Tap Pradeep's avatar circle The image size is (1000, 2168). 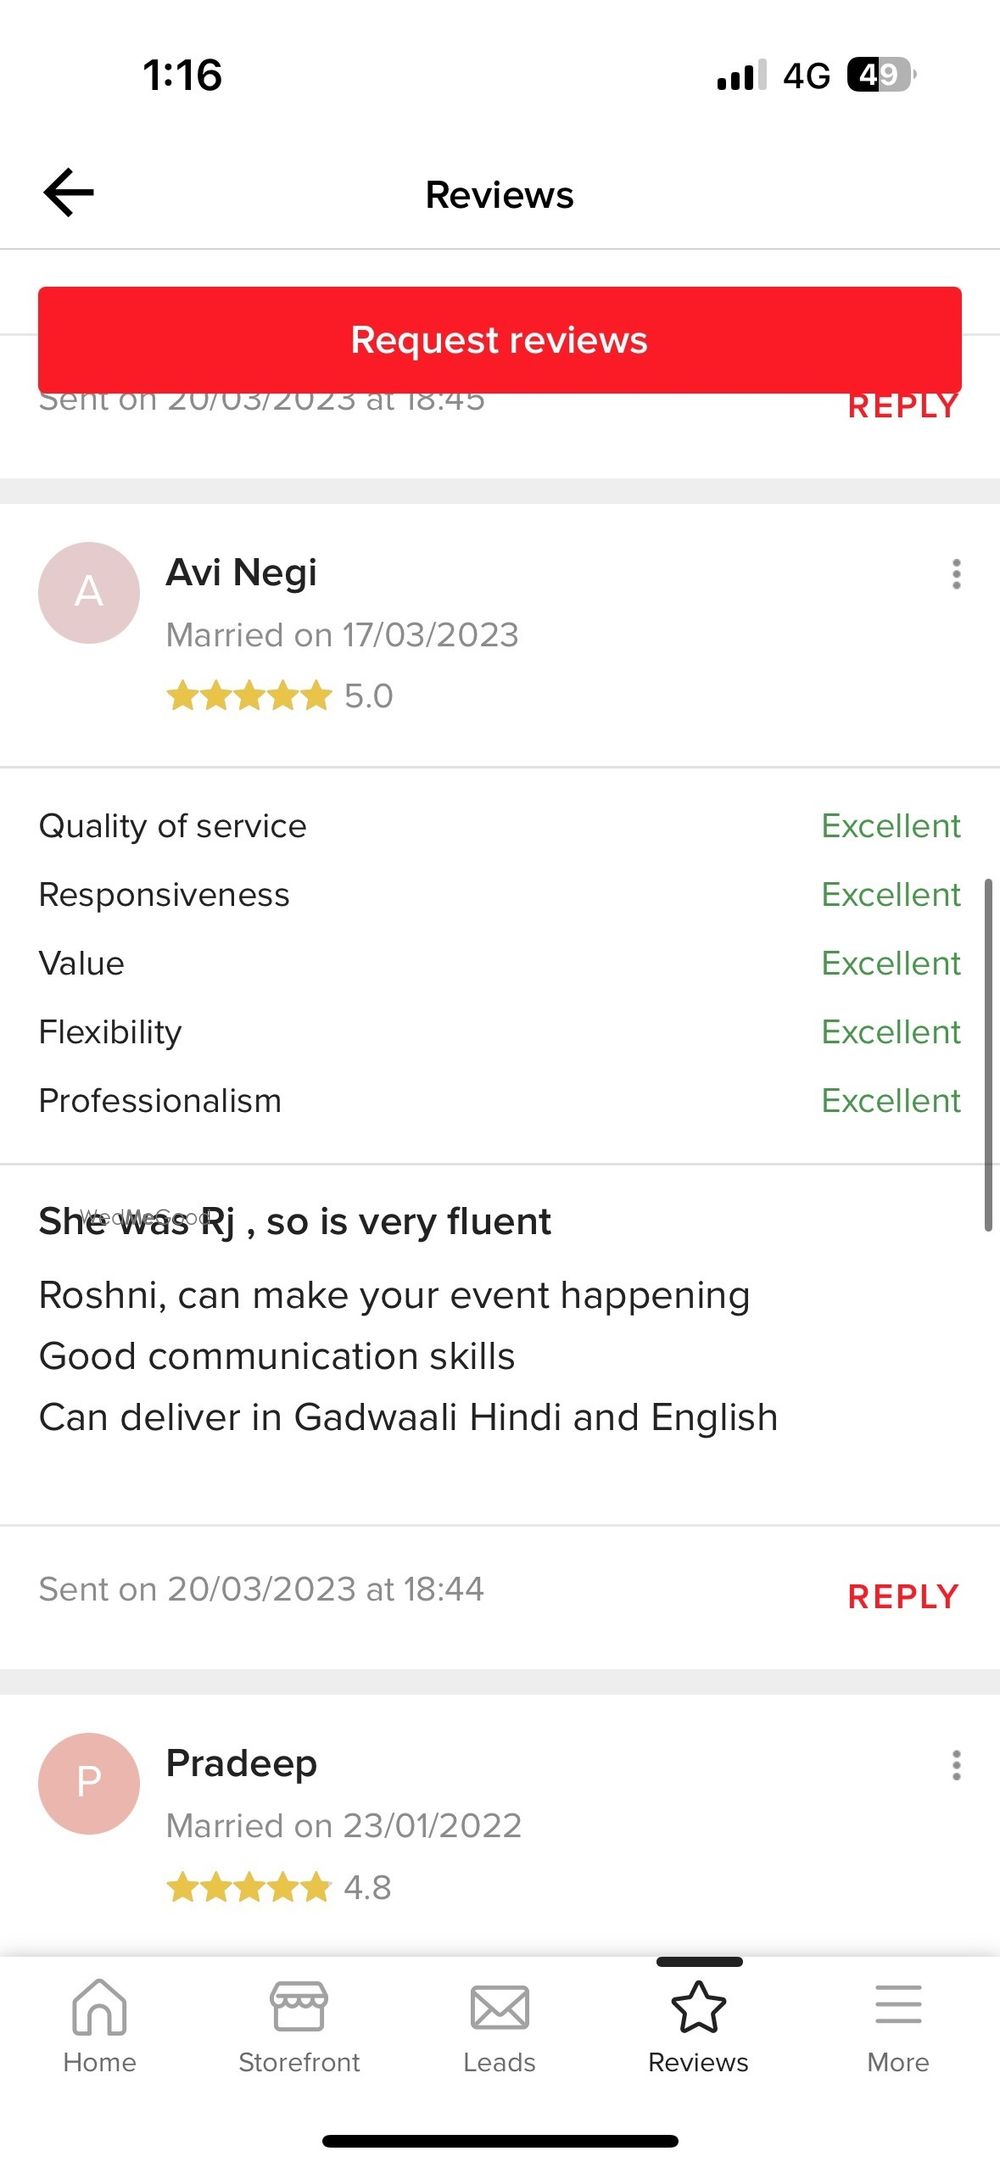89,1783
